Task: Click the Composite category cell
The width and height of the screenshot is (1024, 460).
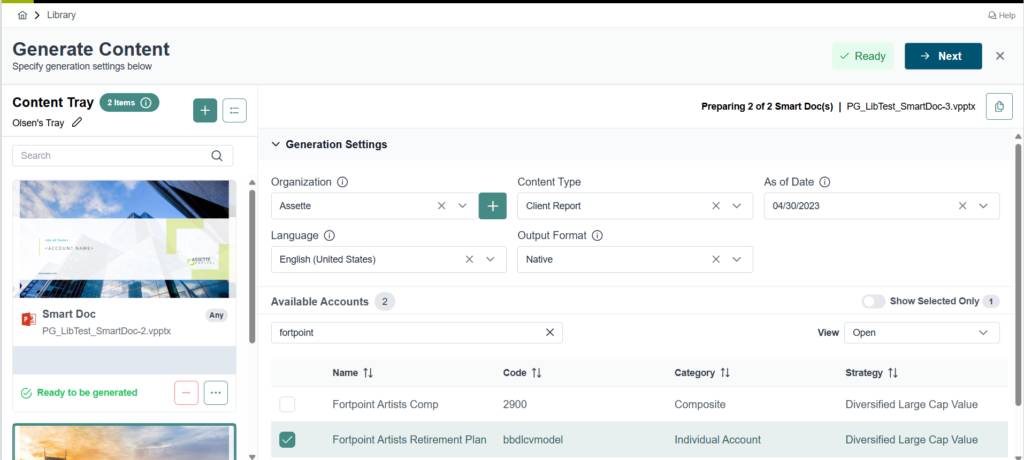Action: [x=700, y=404]
